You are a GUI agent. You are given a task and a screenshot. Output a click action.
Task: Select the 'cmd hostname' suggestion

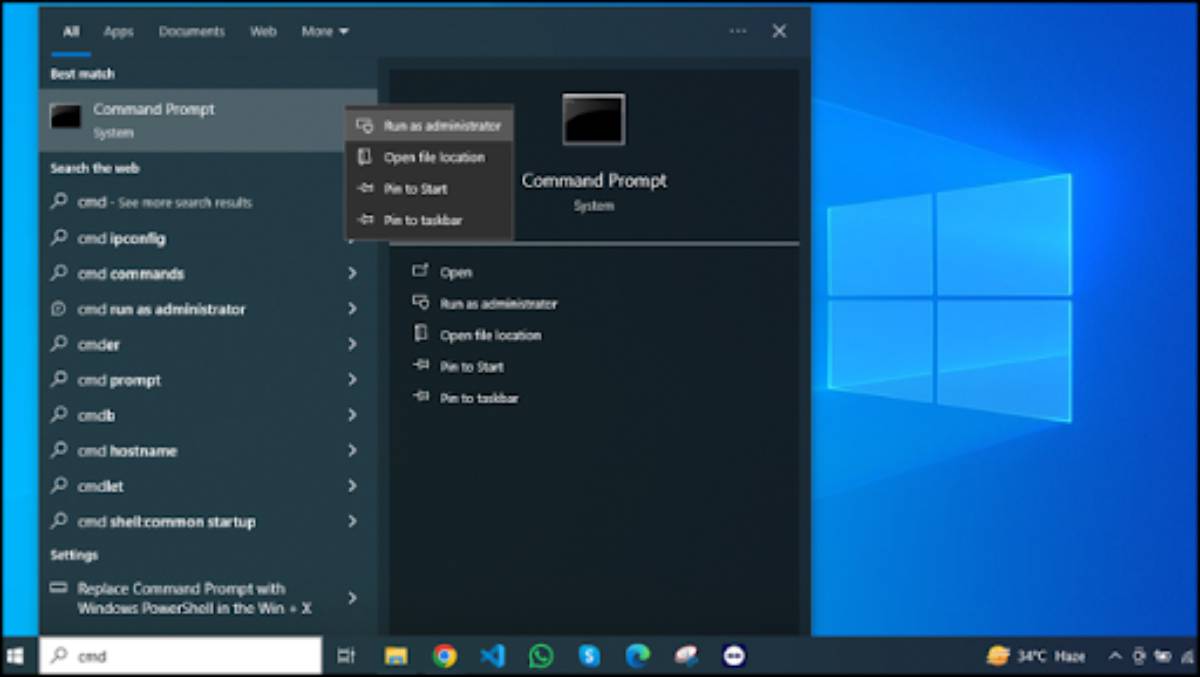pyautogui.click(x=208, y=451)
